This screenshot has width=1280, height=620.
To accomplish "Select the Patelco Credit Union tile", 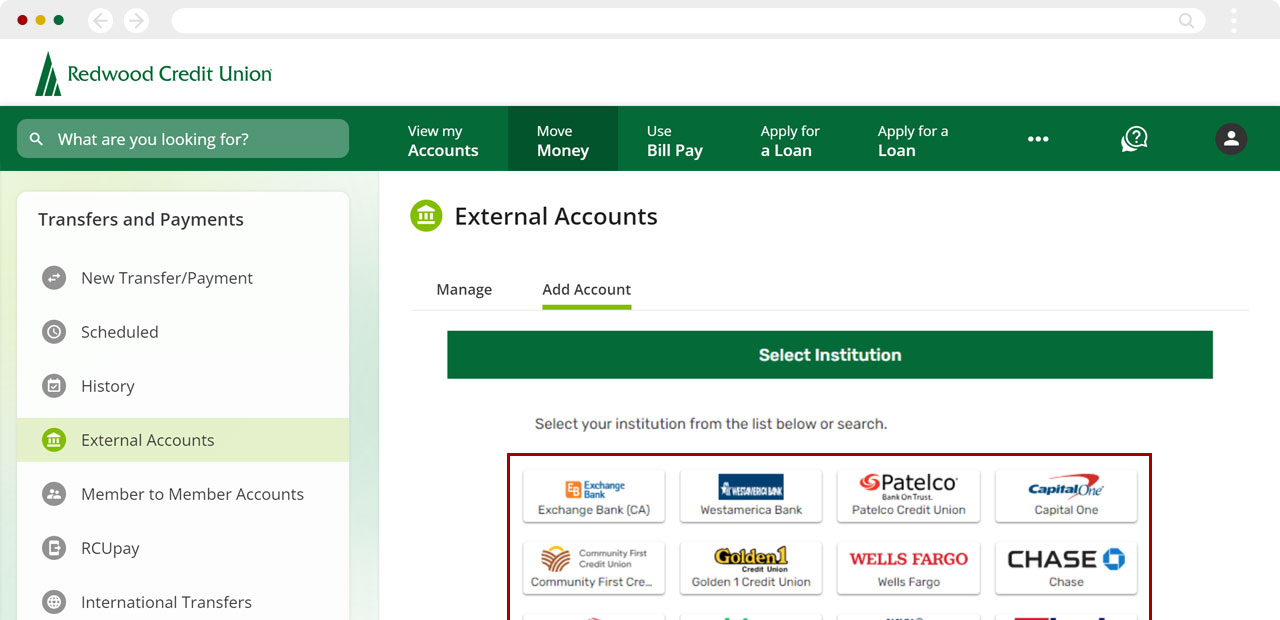I will pyautogui.click(x=909, y=496).
